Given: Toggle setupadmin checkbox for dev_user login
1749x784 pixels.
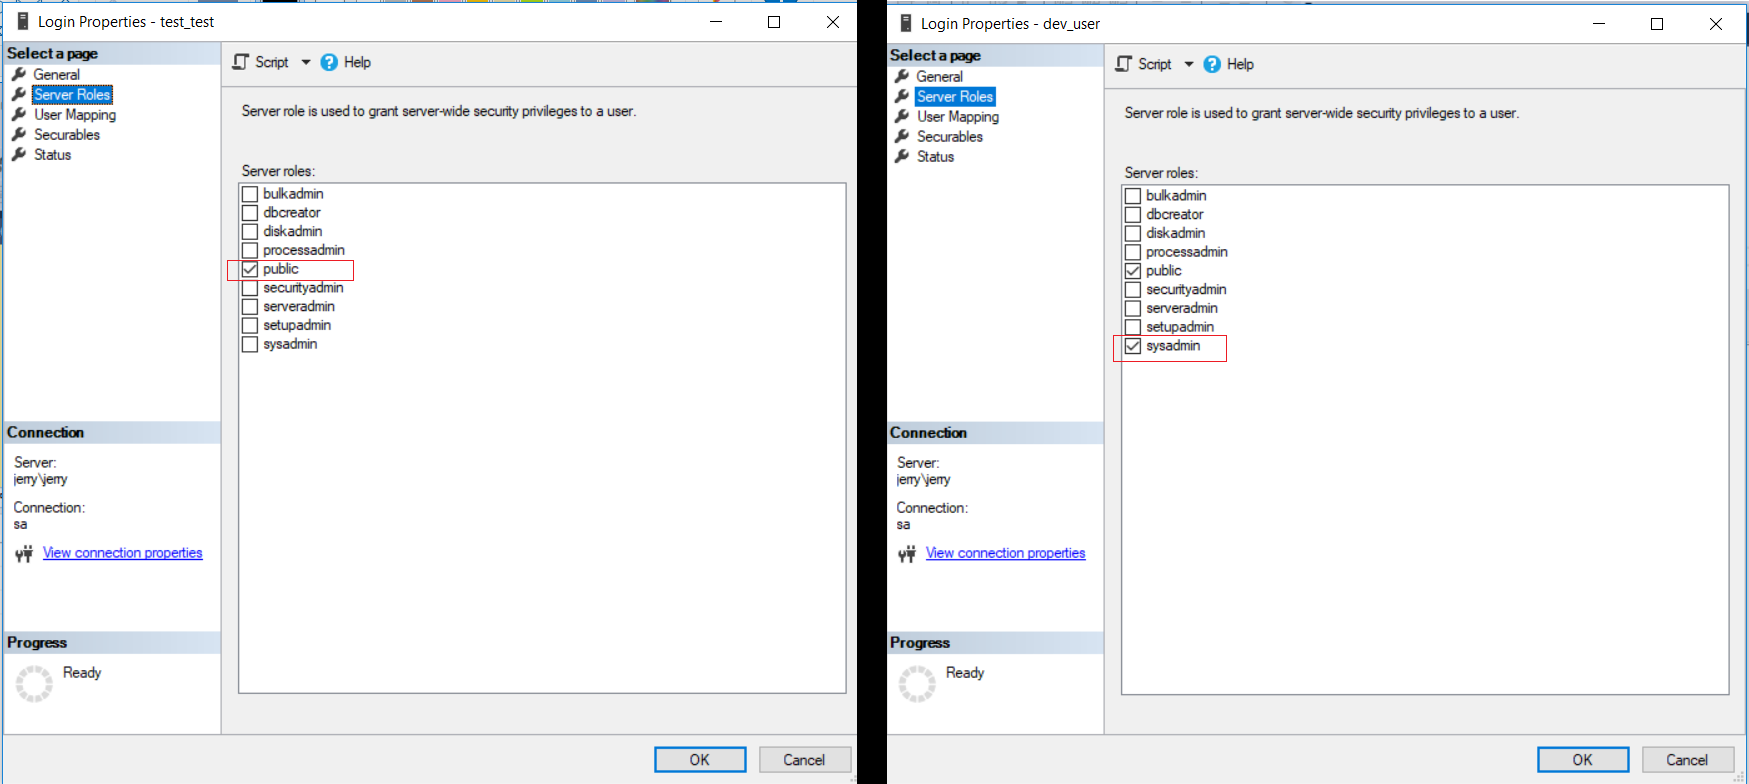Looking at the screenshot, I should 1133,327.
